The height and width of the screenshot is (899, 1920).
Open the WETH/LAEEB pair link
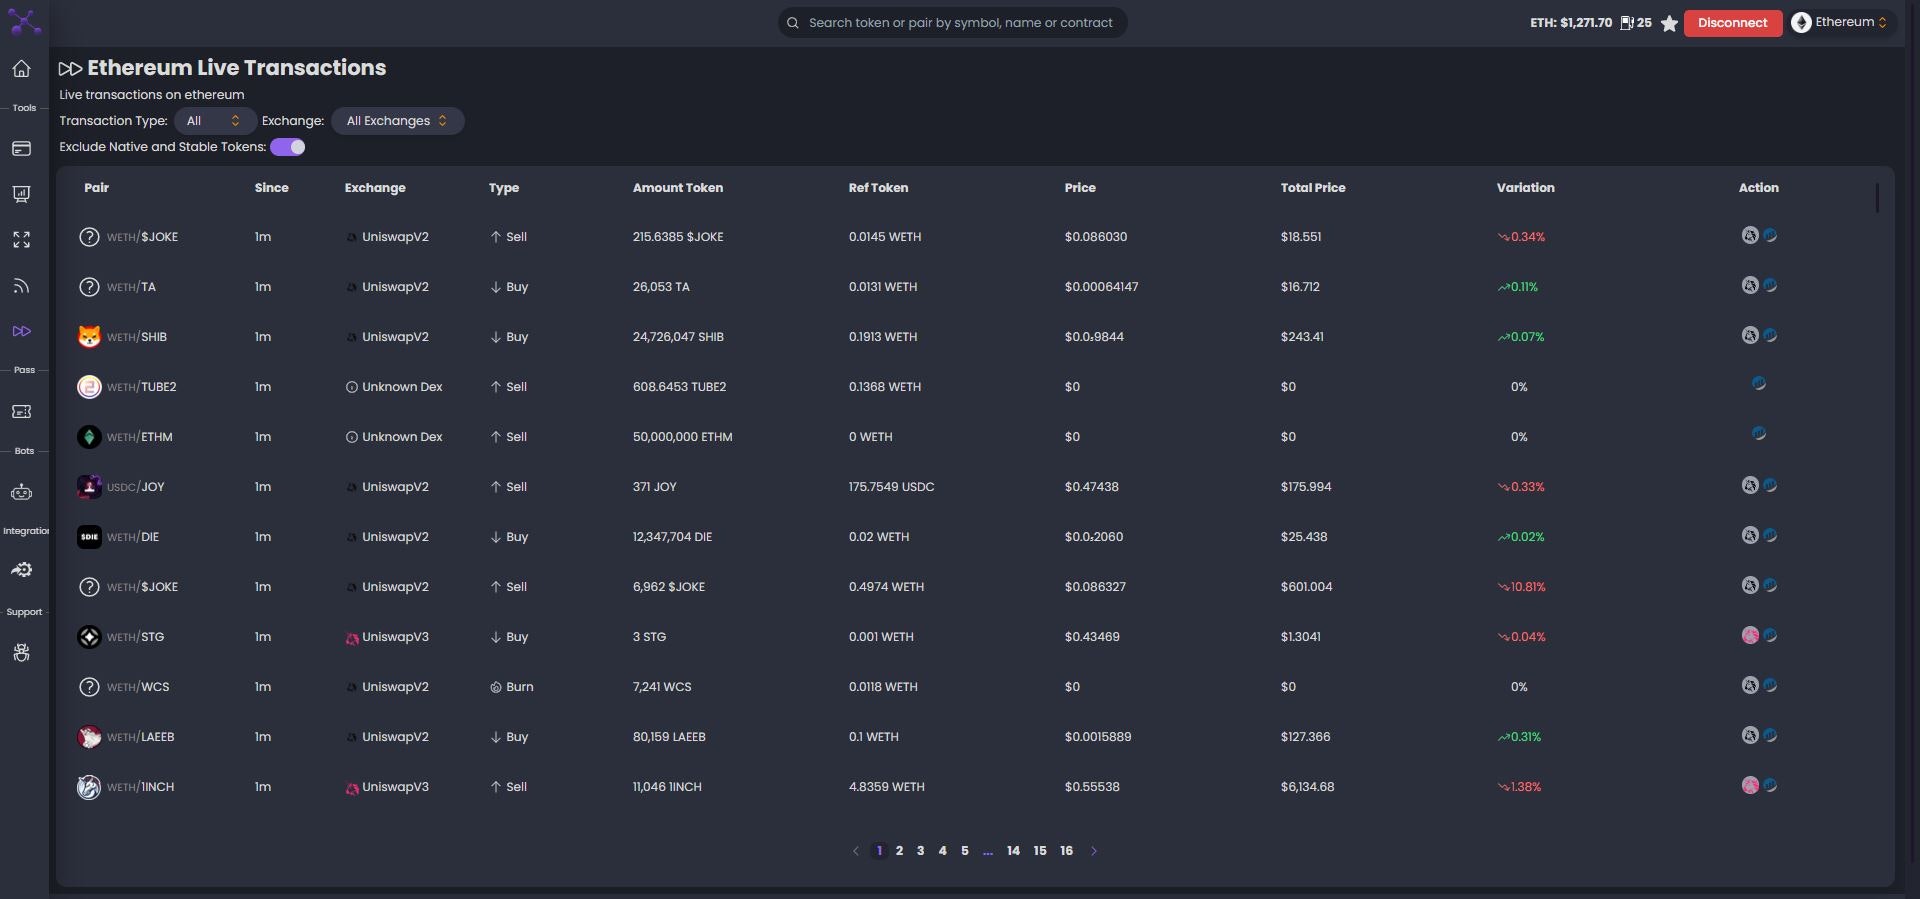pyautogui.click(x=140, y=737)
